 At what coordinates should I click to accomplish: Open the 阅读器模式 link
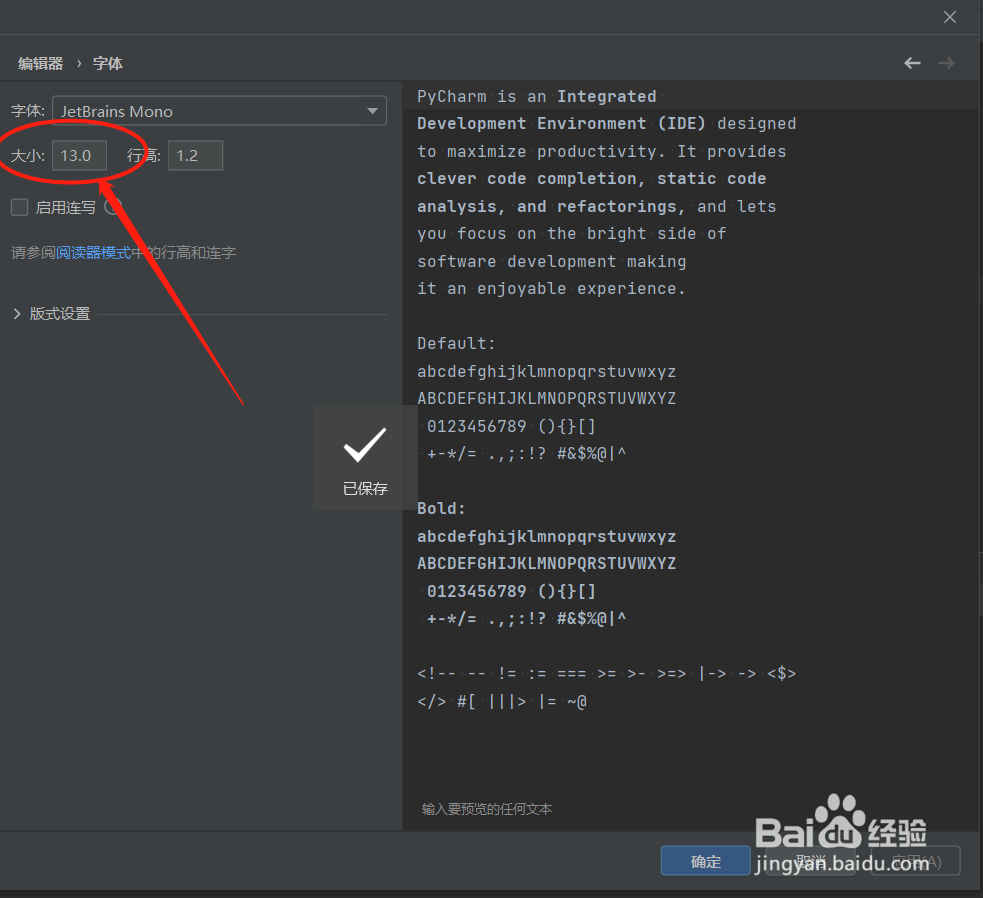[93, 253]
